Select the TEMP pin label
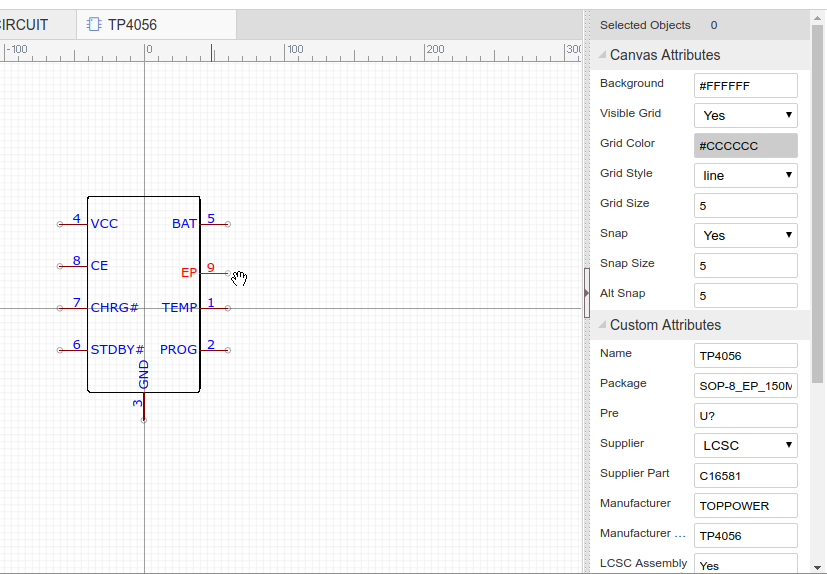The width and height of the screenshot is (827, 574). coord(179,308)
